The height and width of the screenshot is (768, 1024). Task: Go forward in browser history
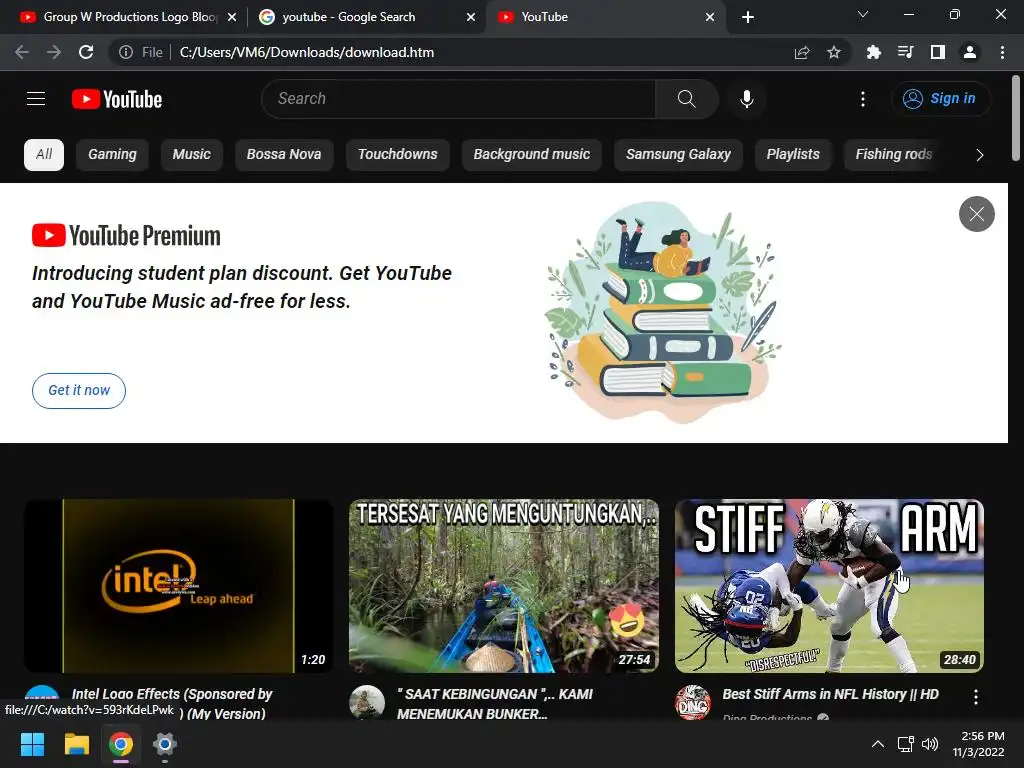tap(54, 52)
